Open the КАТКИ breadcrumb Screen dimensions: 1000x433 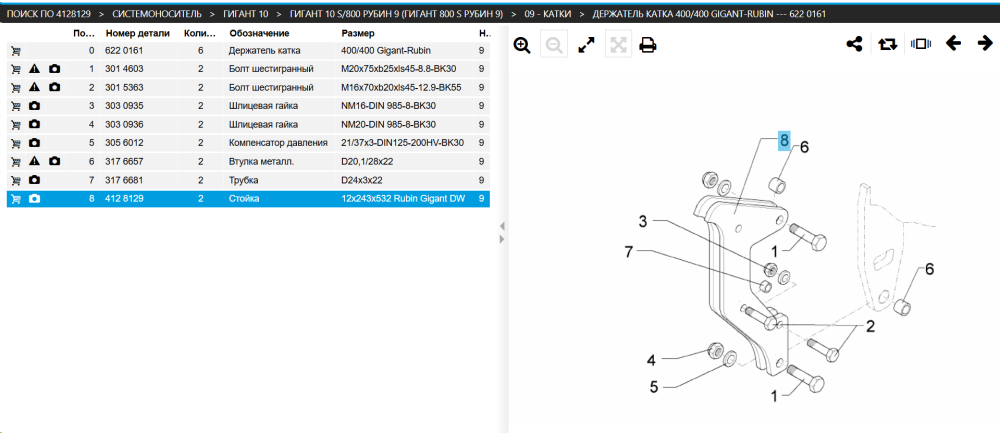pos(548,13)
